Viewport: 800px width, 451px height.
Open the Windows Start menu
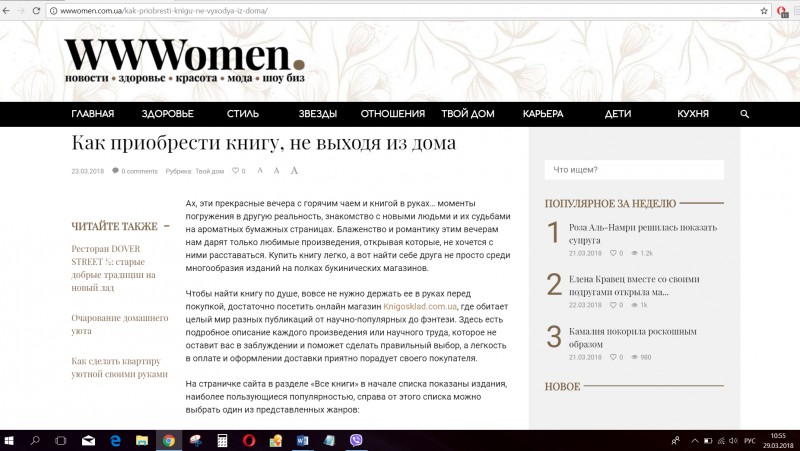(9, 440)
